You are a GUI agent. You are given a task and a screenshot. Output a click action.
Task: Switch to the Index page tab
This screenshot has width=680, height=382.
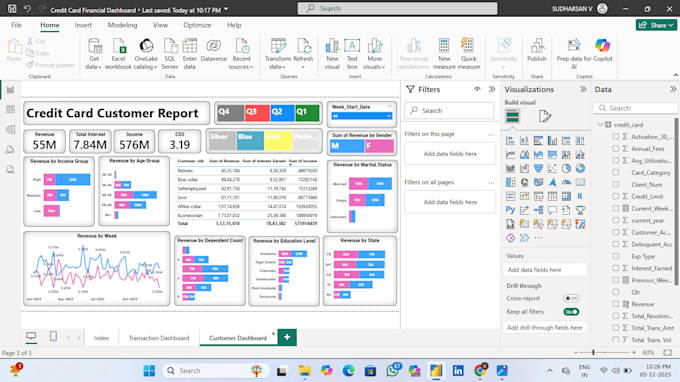[101, 338]
